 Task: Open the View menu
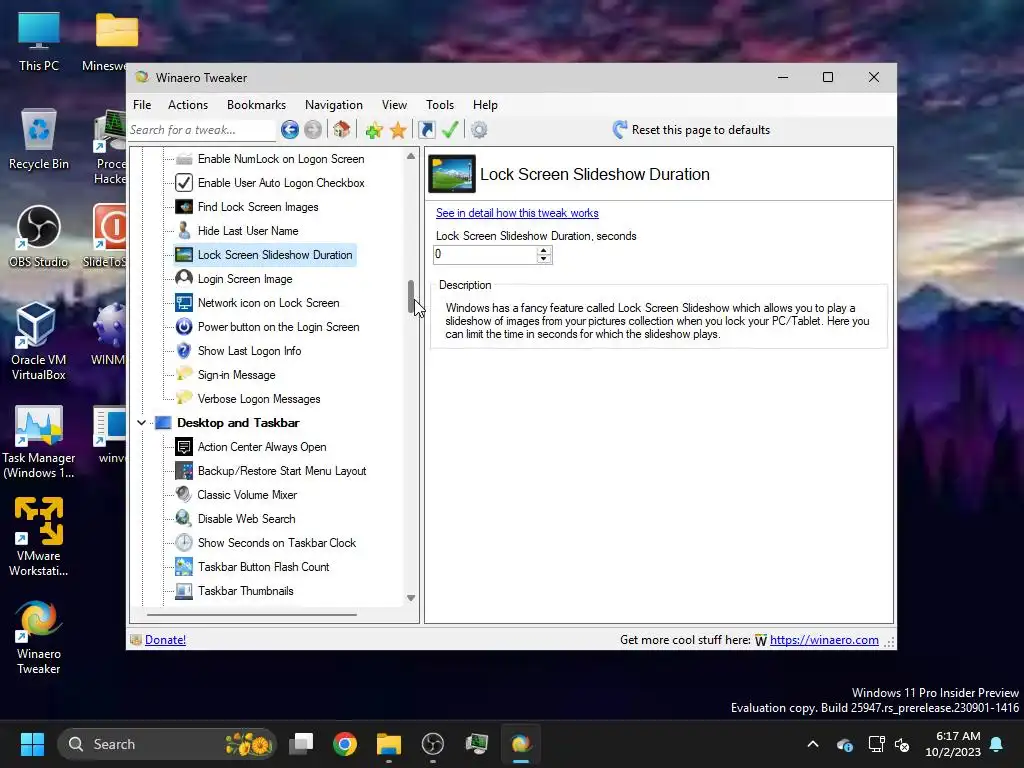coord(394,104)
